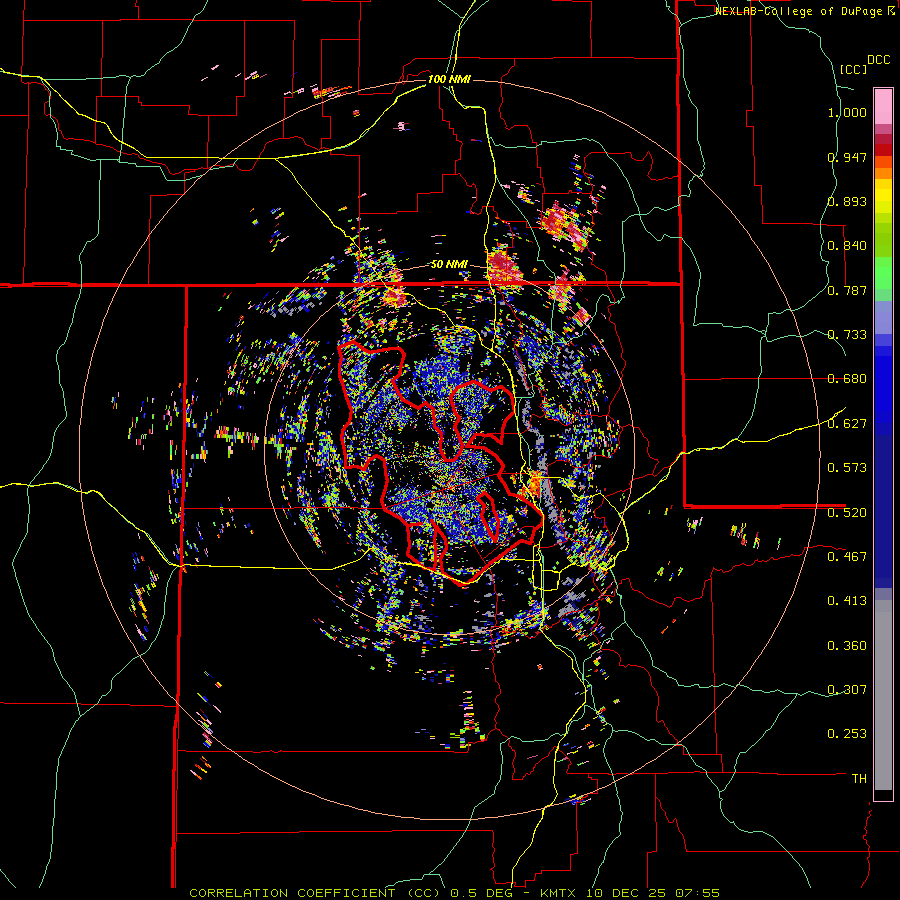Select the 0.947 scale value

(x=847, y=157)
